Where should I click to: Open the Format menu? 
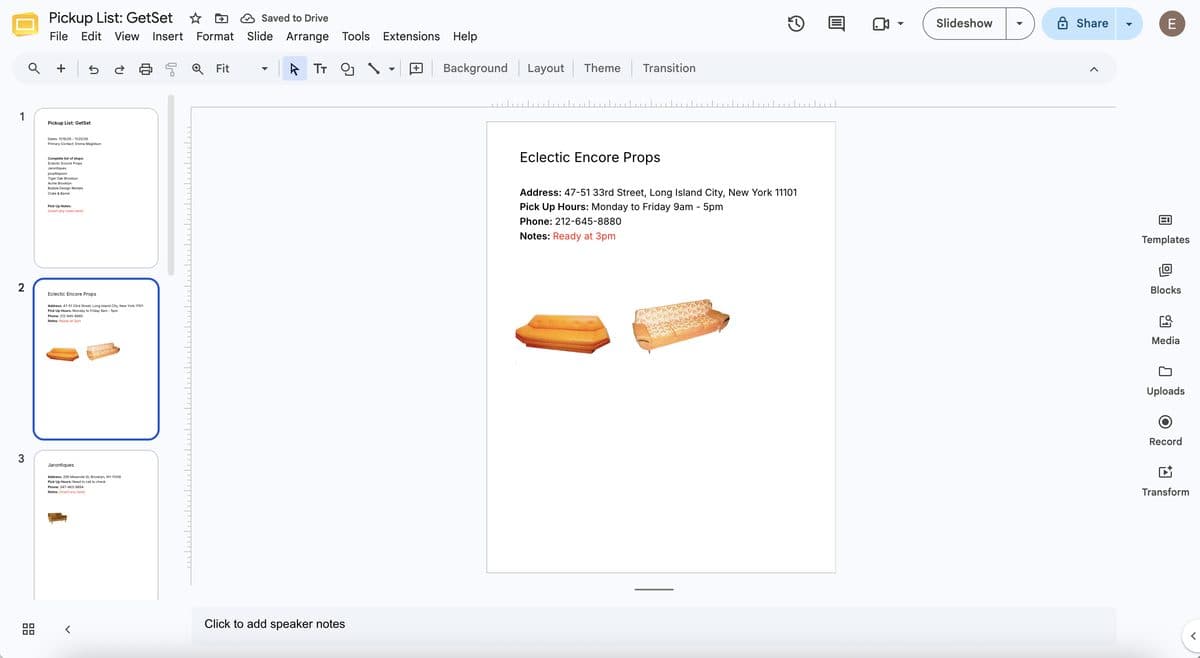[215, 36]
